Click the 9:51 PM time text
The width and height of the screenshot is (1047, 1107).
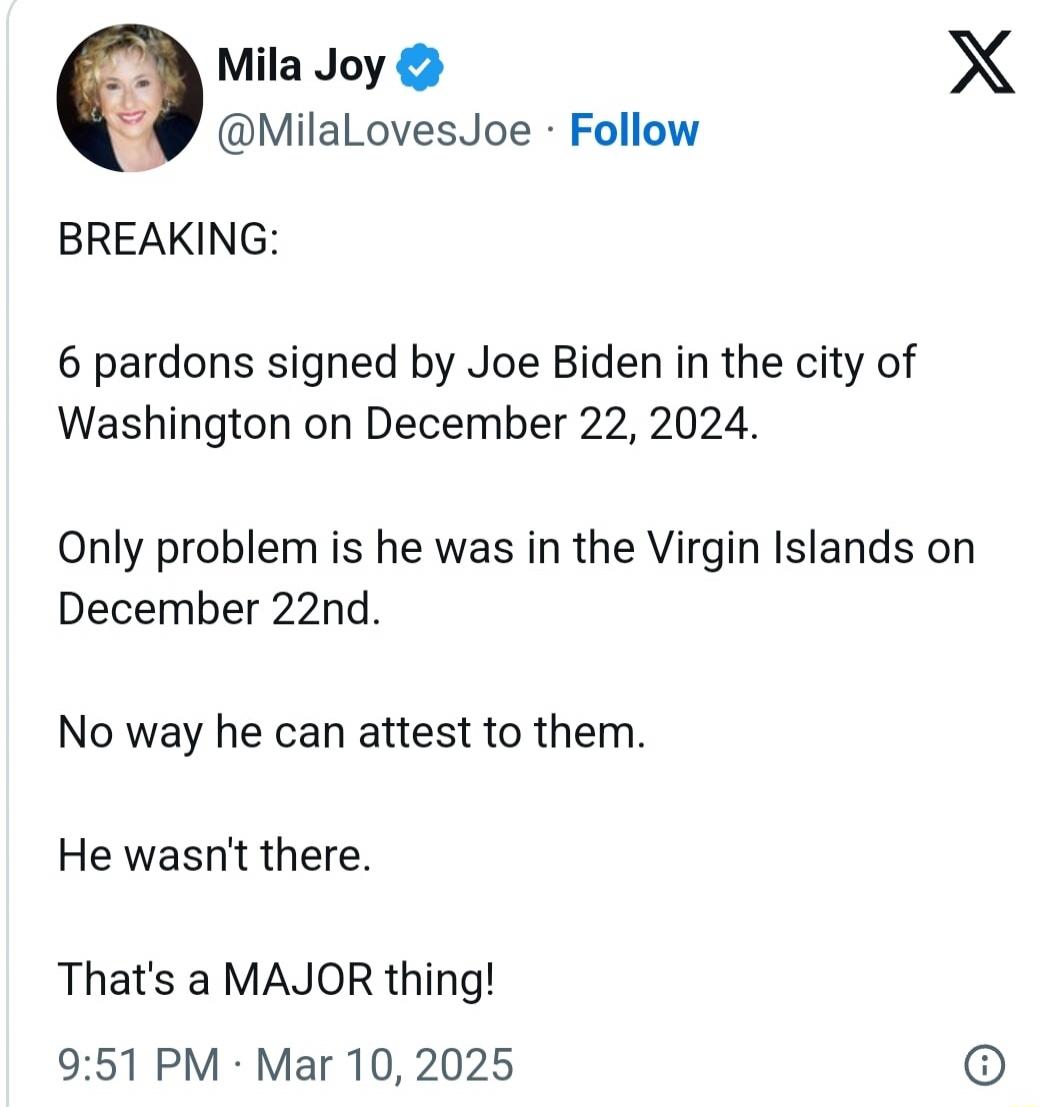(138, 1064)
